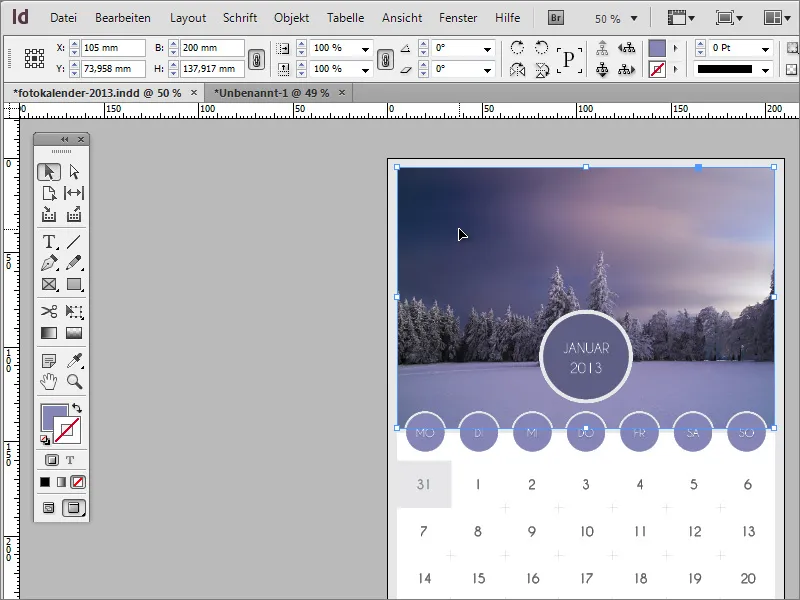Viewport: 800px width, 600px height.
Task: Select the Eyedropper tool
Action: (74, 361)
